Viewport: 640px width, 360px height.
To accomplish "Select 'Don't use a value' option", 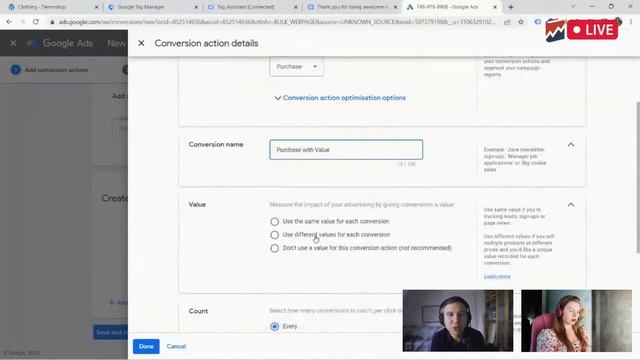I will (274, 248).
